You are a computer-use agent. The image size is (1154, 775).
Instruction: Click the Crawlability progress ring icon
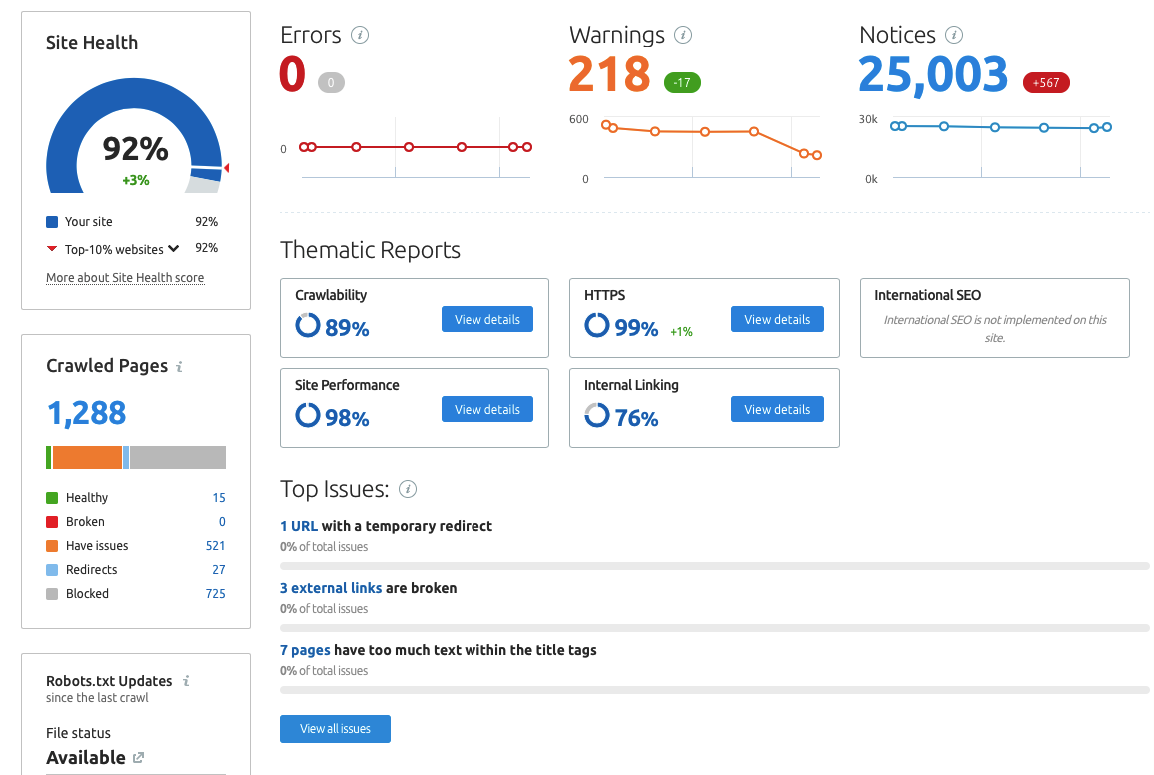307,325
